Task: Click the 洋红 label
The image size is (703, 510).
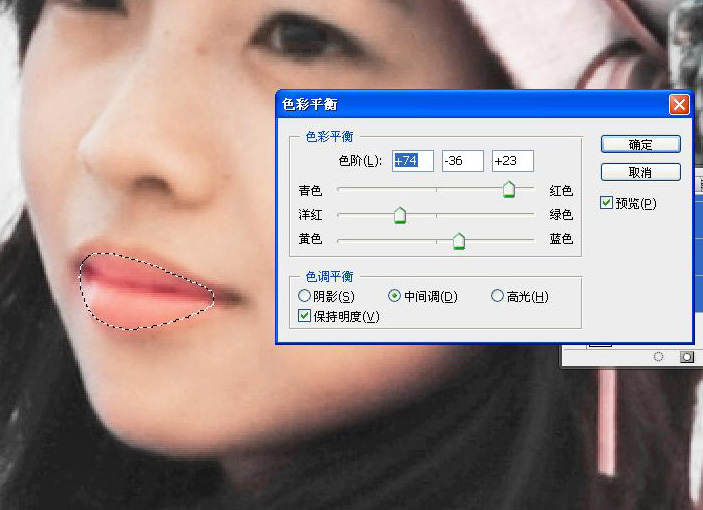Action: click(310, 215)
